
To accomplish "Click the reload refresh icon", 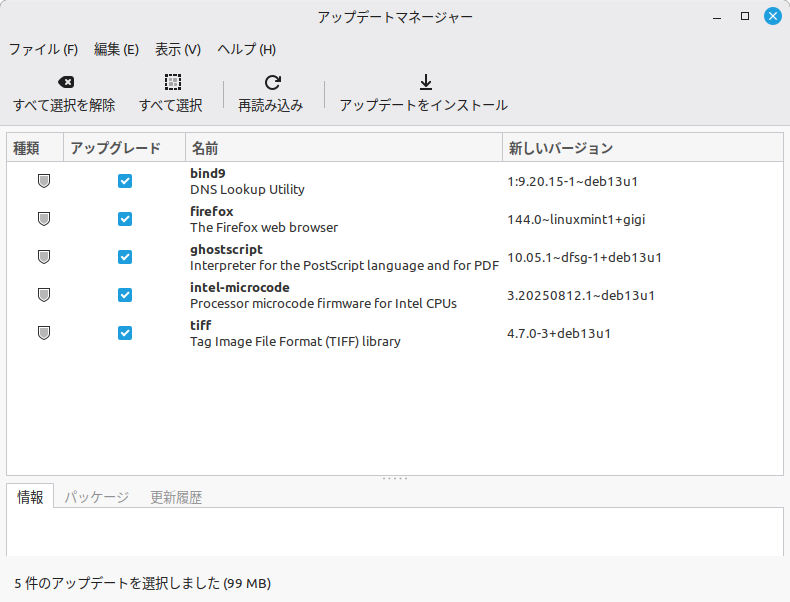I will [271, 83].
